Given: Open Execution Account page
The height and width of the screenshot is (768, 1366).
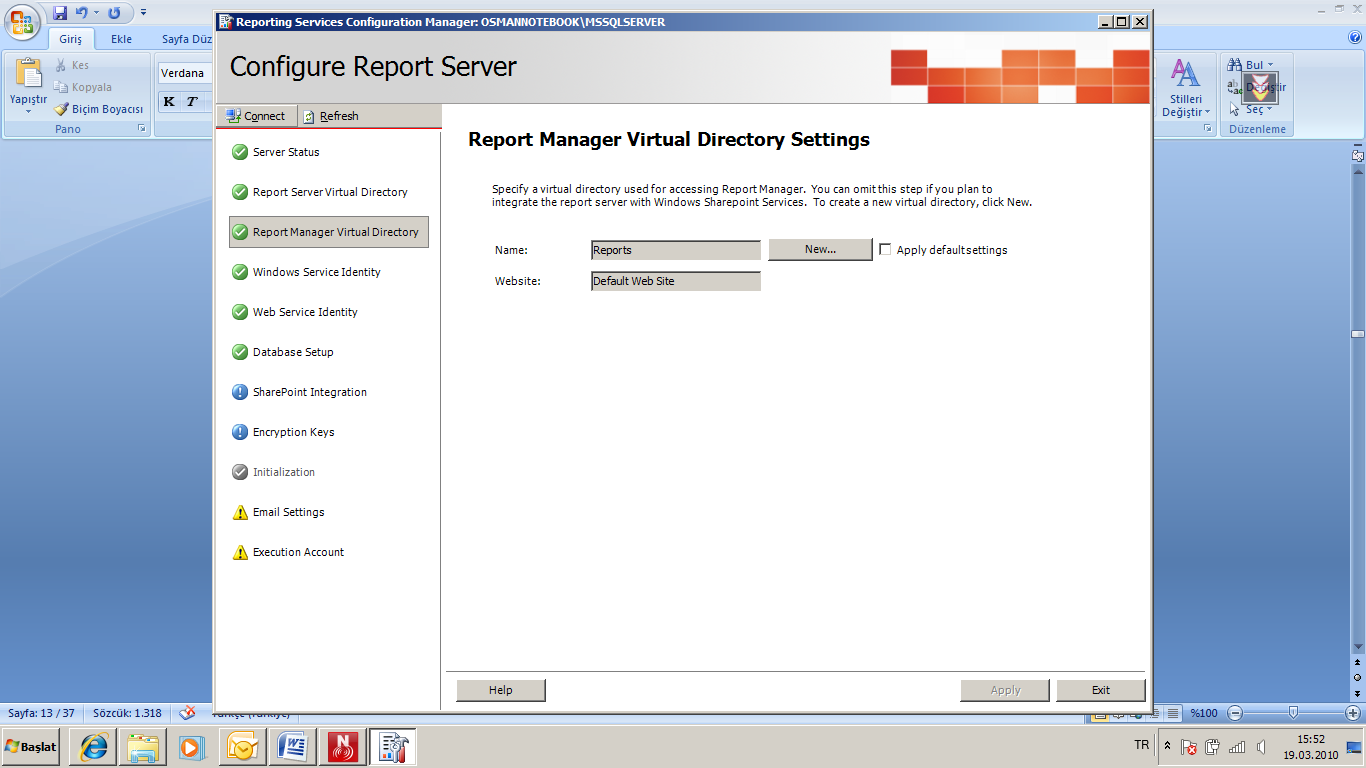Looking at the screenshot, I should pos(288,552).
